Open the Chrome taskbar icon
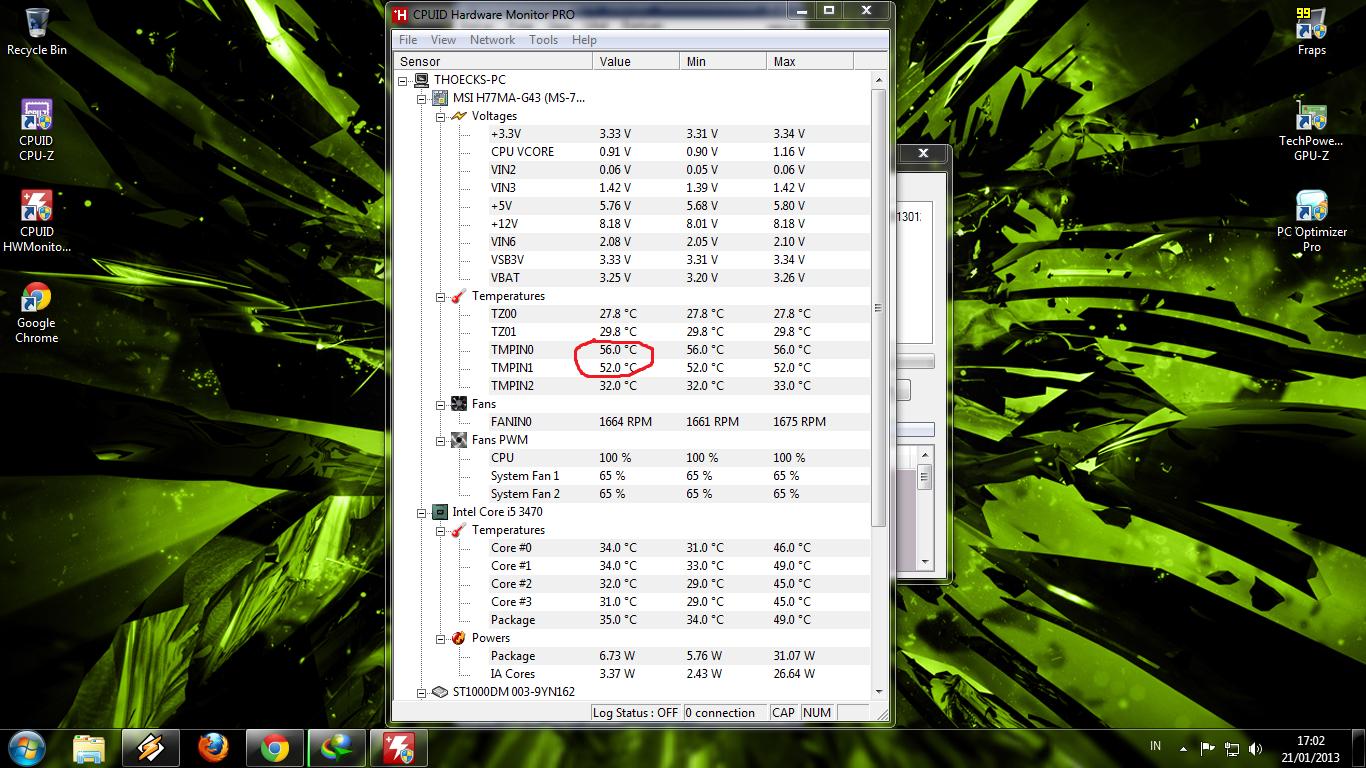This screenshot has height=768, width=1366. [275, 748]
